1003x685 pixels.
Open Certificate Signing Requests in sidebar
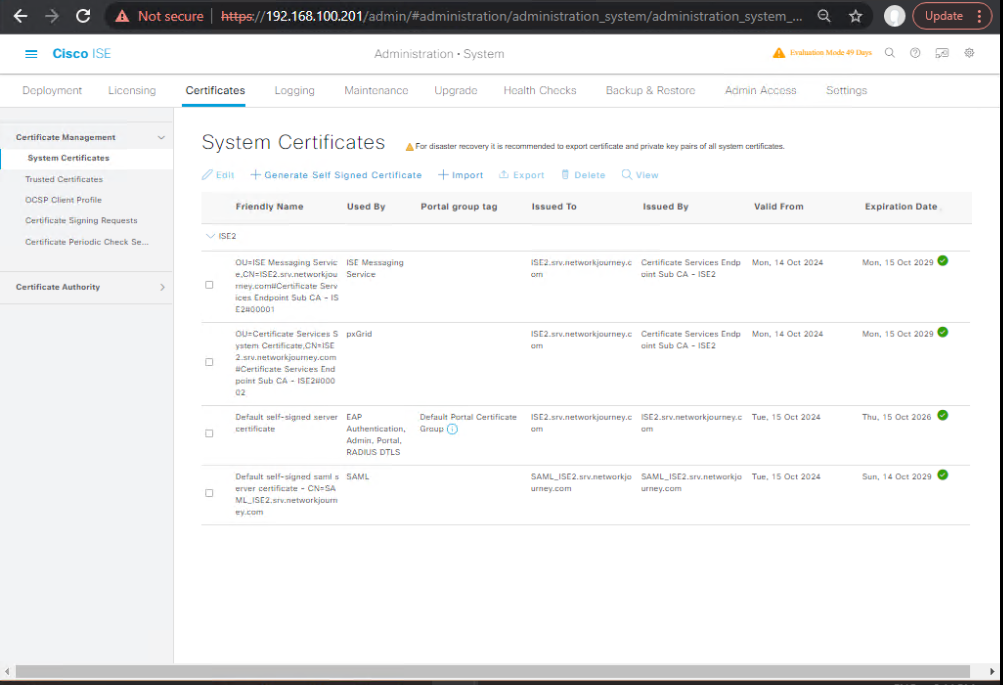pos(81,220)
